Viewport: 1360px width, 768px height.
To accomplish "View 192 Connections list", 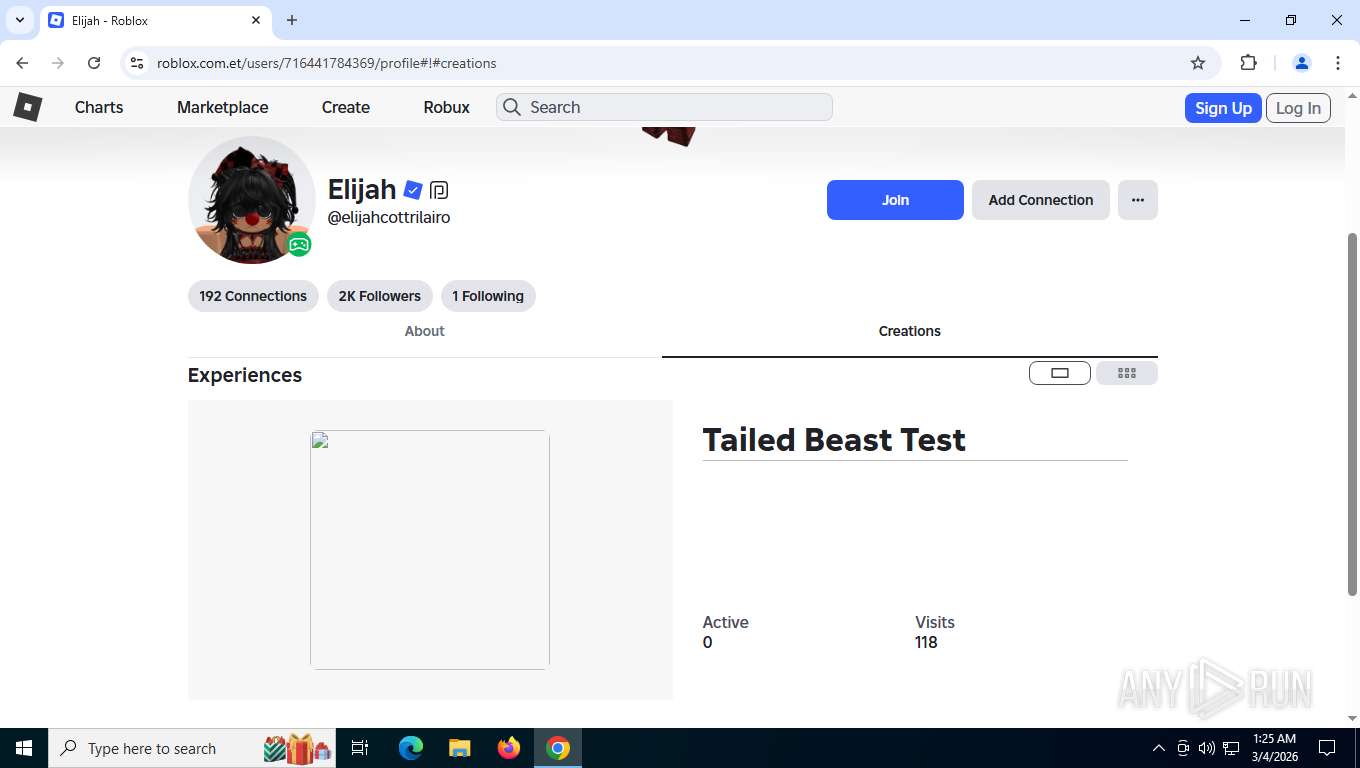I will [253, 296].
